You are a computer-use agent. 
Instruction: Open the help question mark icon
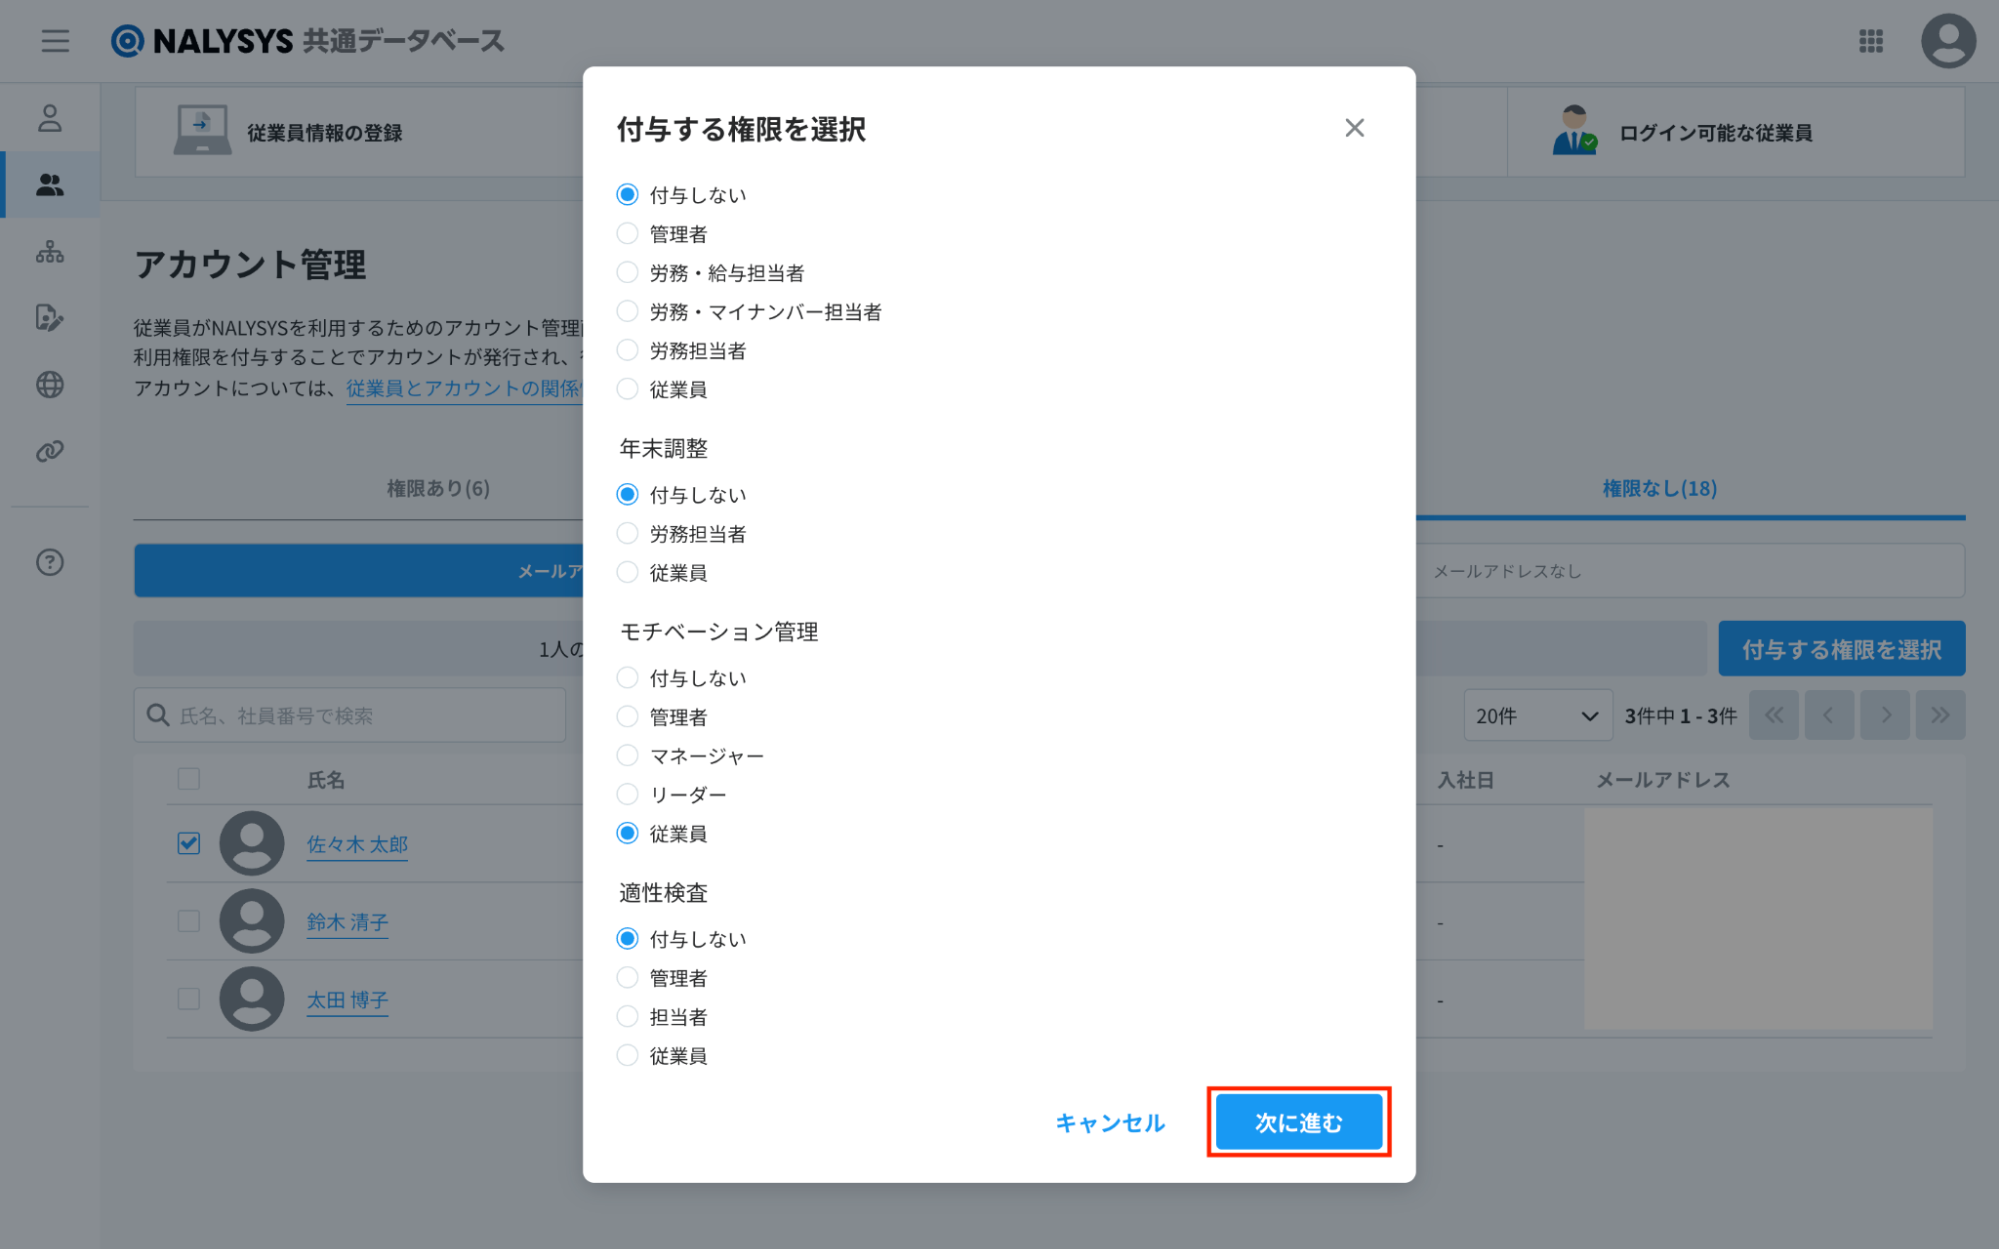[50, 563]
